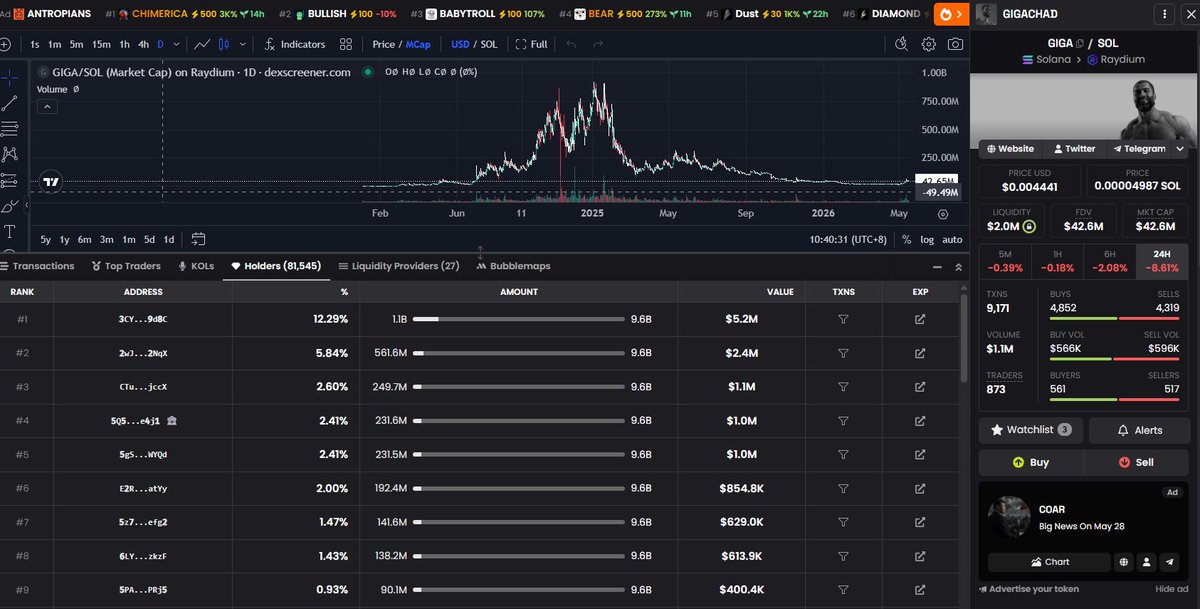Open the Indicators panel

pos(294,44)
